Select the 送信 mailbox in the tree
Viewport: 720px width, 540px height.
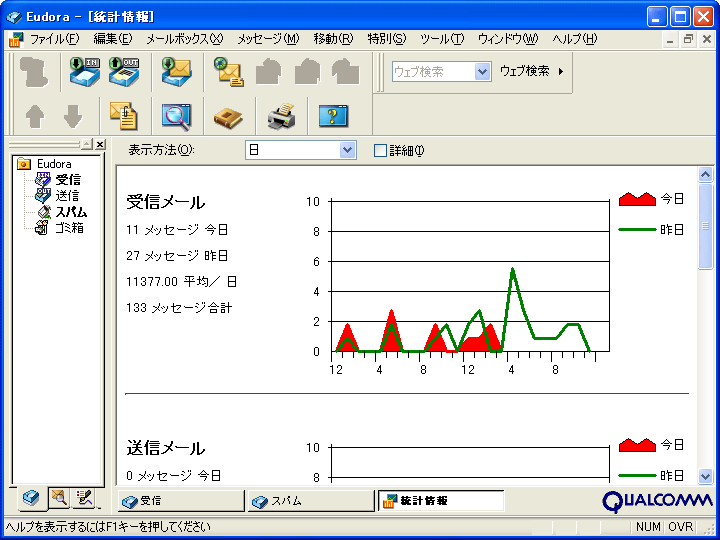point(67,196)
